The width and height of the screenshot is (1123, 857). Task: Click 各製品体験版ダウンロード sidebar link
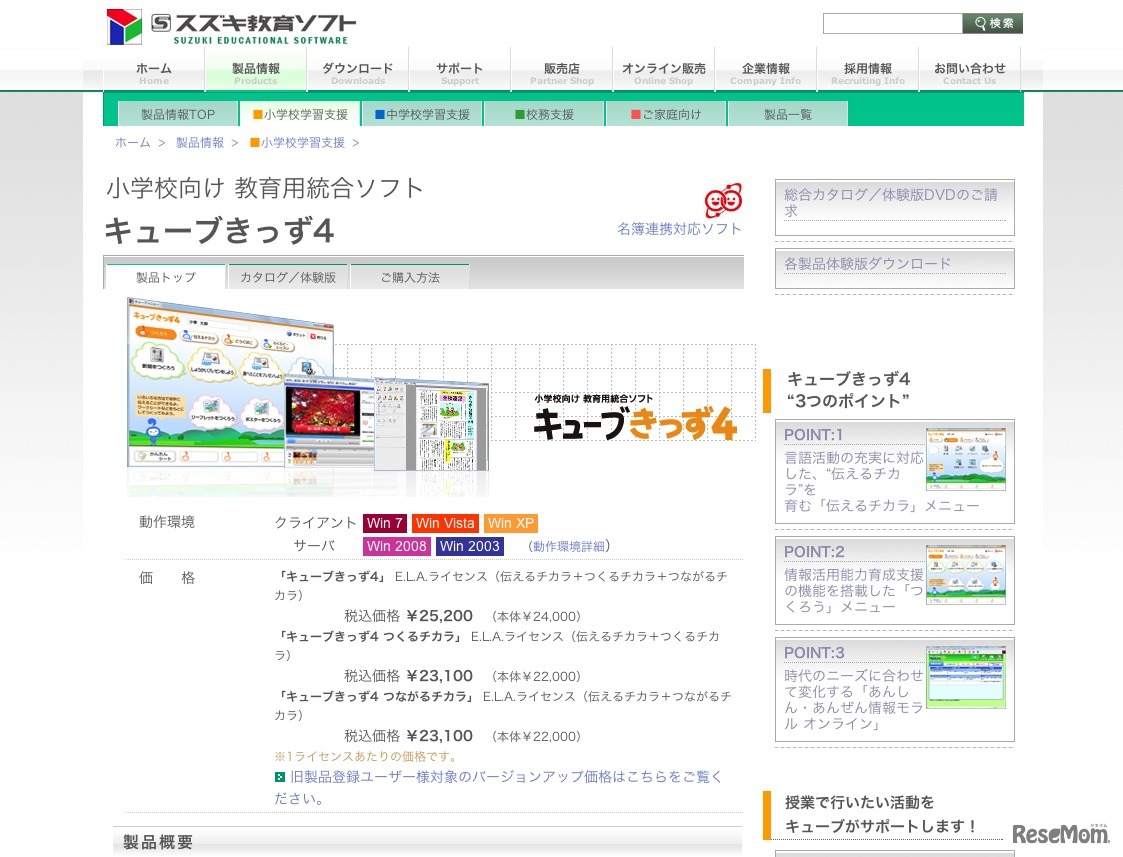click(867, 264)
